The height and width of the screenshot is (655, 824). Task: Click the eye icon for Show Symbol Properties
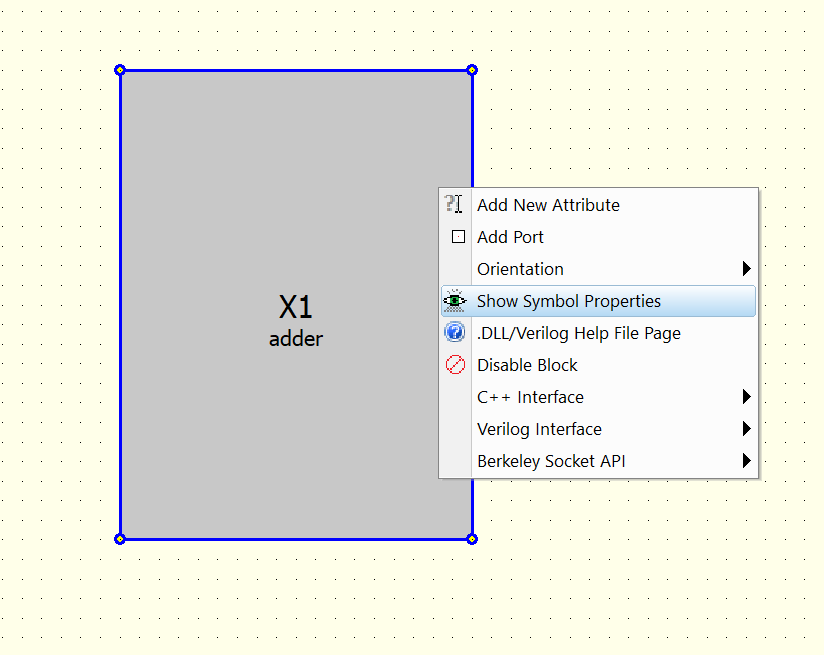(455, 301)
